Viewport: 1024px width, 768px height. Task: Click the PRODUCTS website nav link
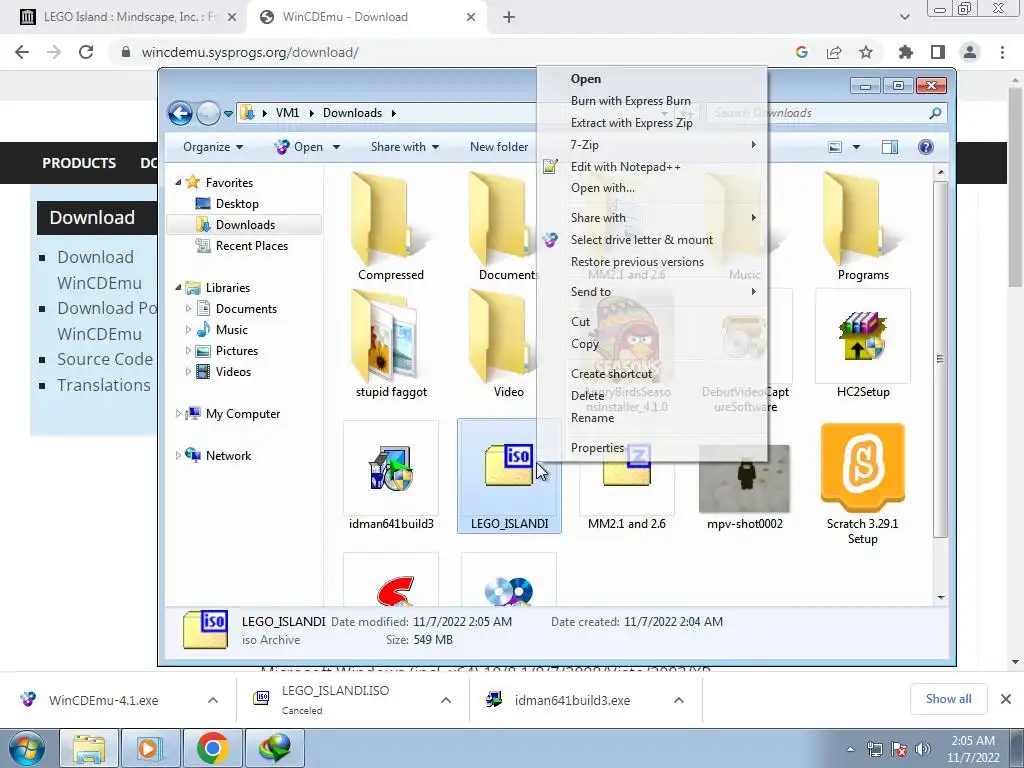coord(79,163)
